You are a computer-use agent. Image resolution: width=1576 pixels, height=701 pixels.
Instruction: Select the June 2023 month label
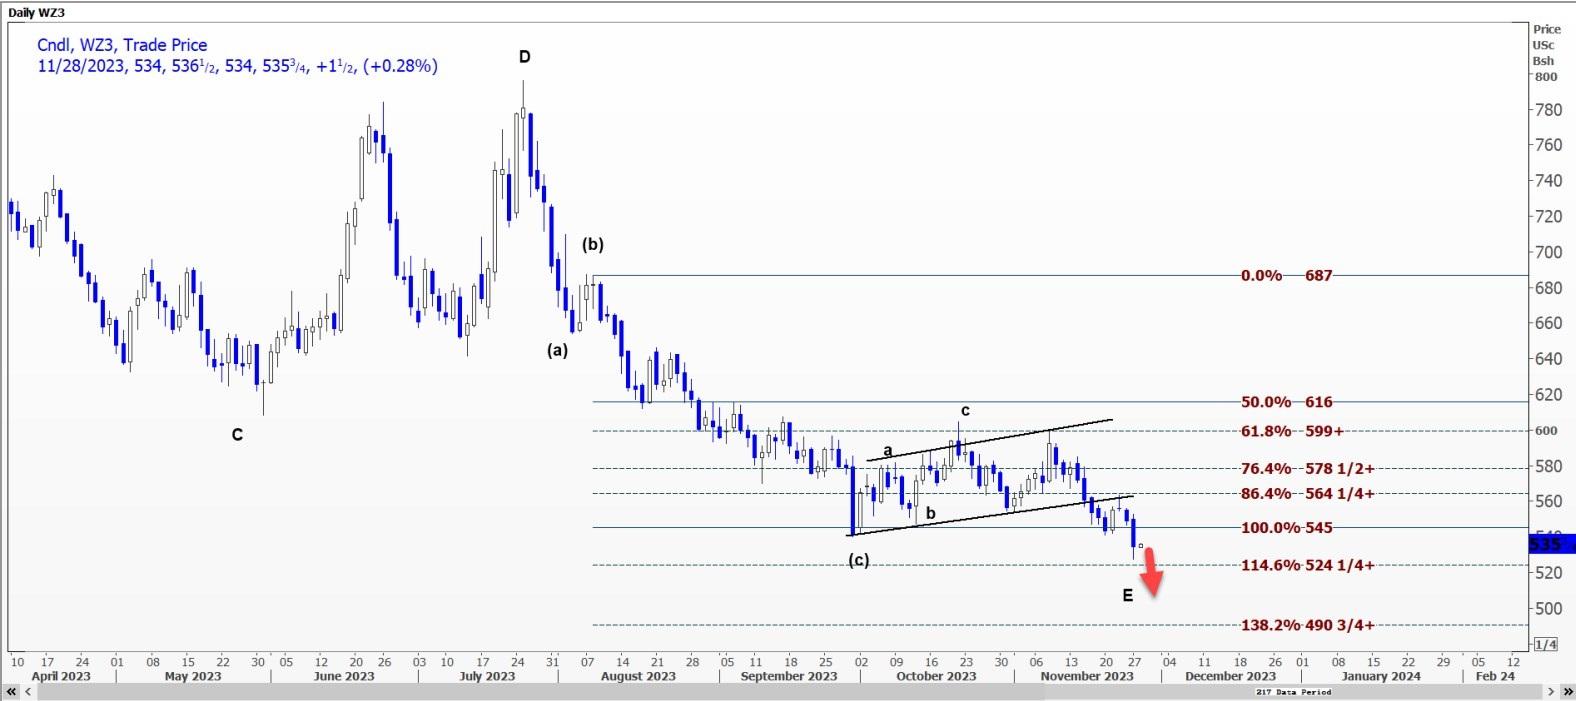pos(344,676)
